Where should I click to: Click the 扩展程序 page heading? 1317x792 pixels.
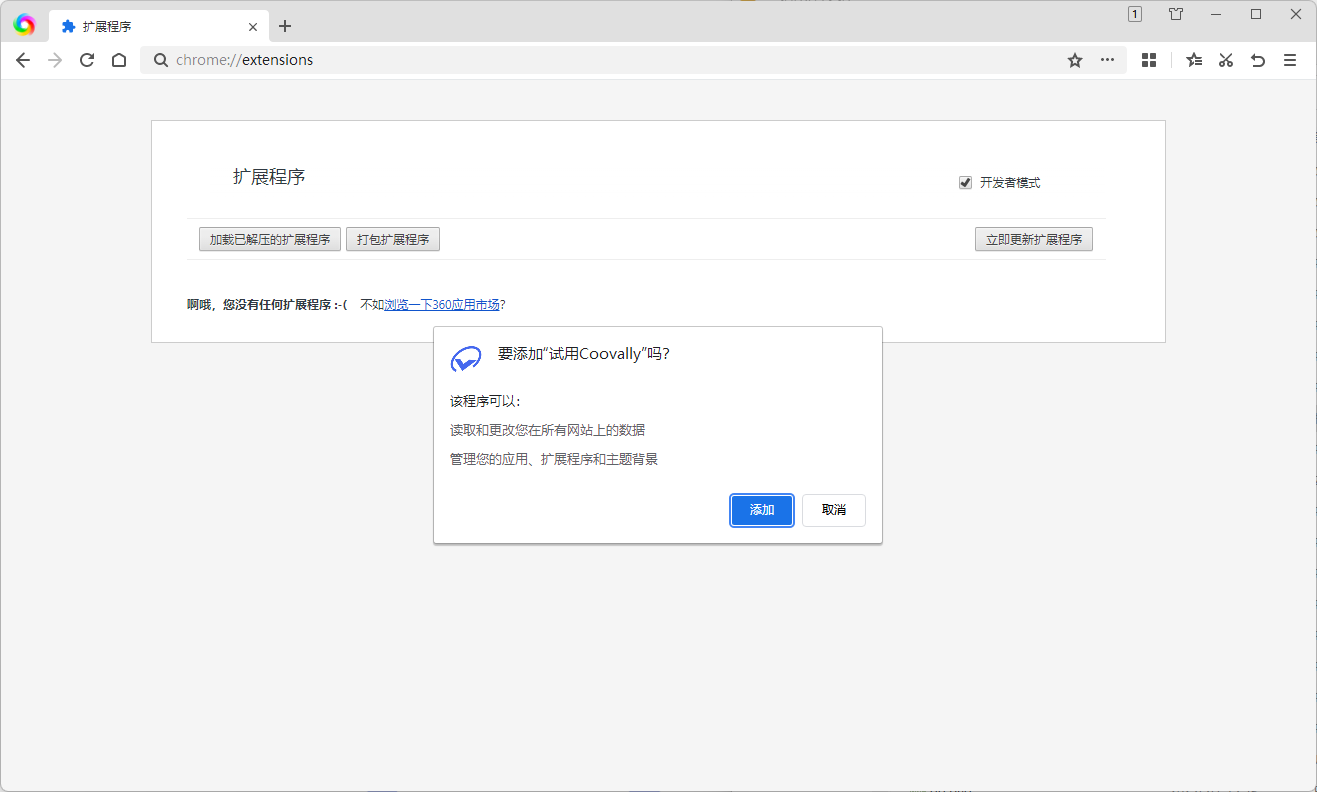[269, 177]
